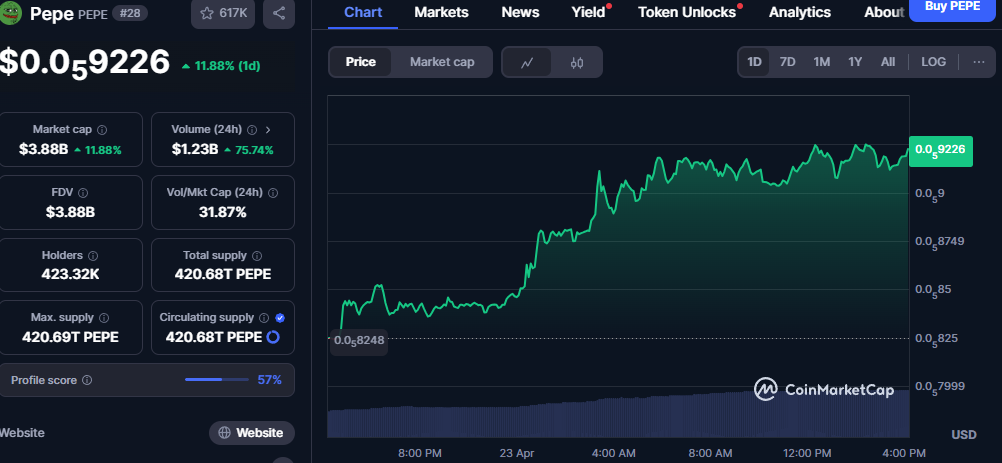Click the $3.88B Market cap value

43,150
